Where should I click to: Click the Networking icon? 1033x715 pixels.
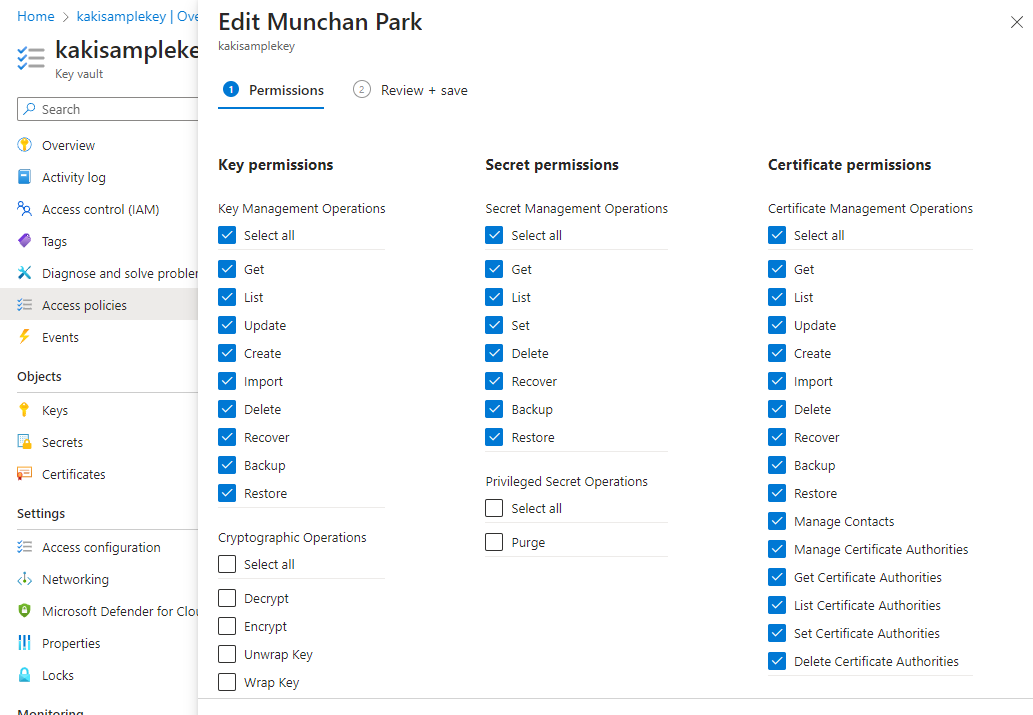(24, 579)
